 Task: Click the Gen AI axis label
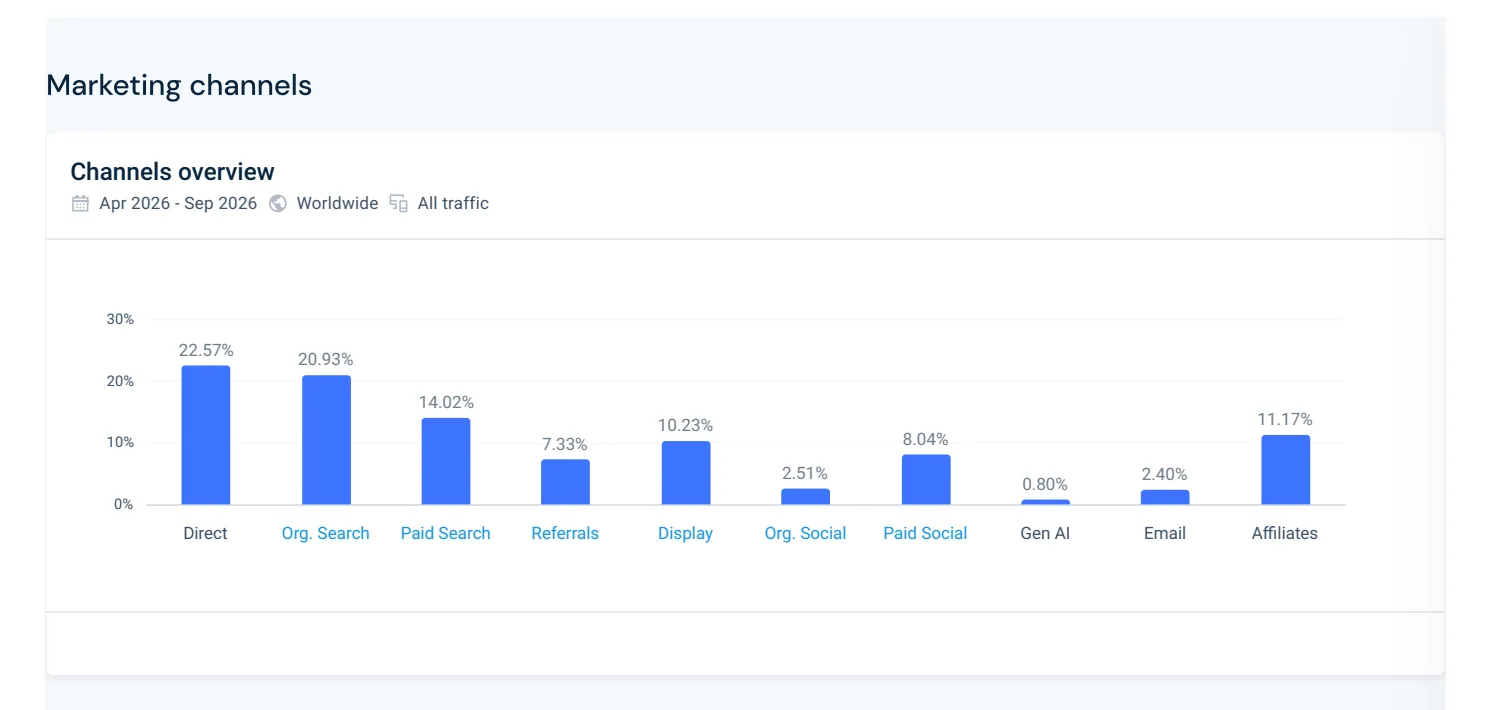click(1045, 533)
